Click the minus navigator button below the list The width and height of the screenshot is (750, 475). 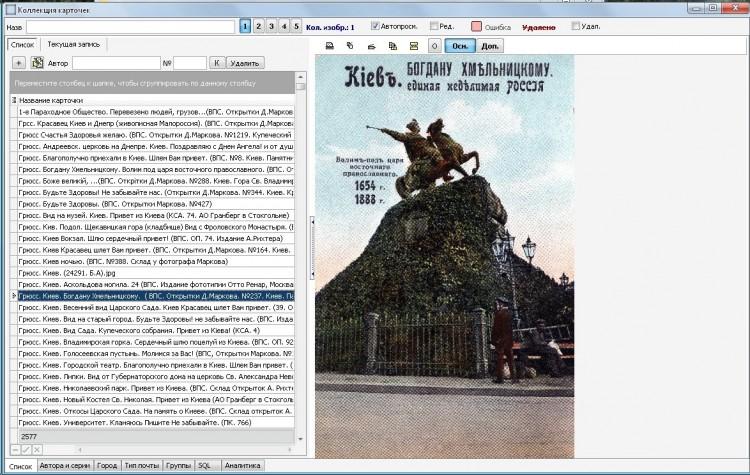[15, 450]
